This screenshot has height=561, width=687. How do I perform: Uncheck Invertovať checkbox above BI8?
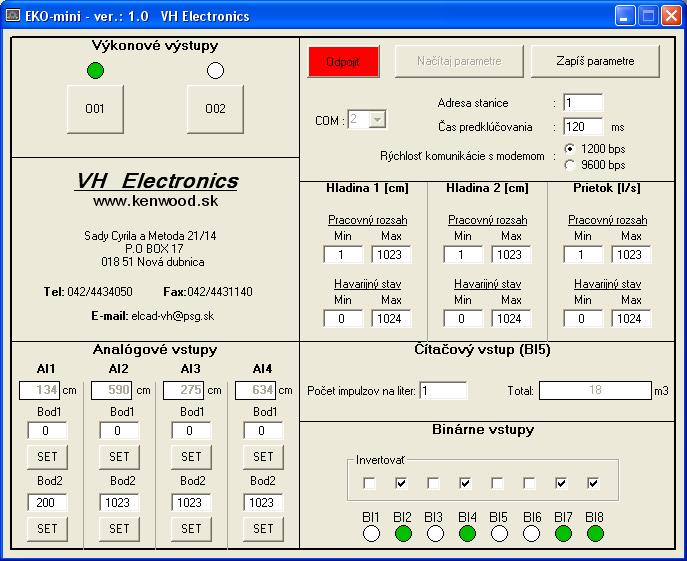[593, 483]
